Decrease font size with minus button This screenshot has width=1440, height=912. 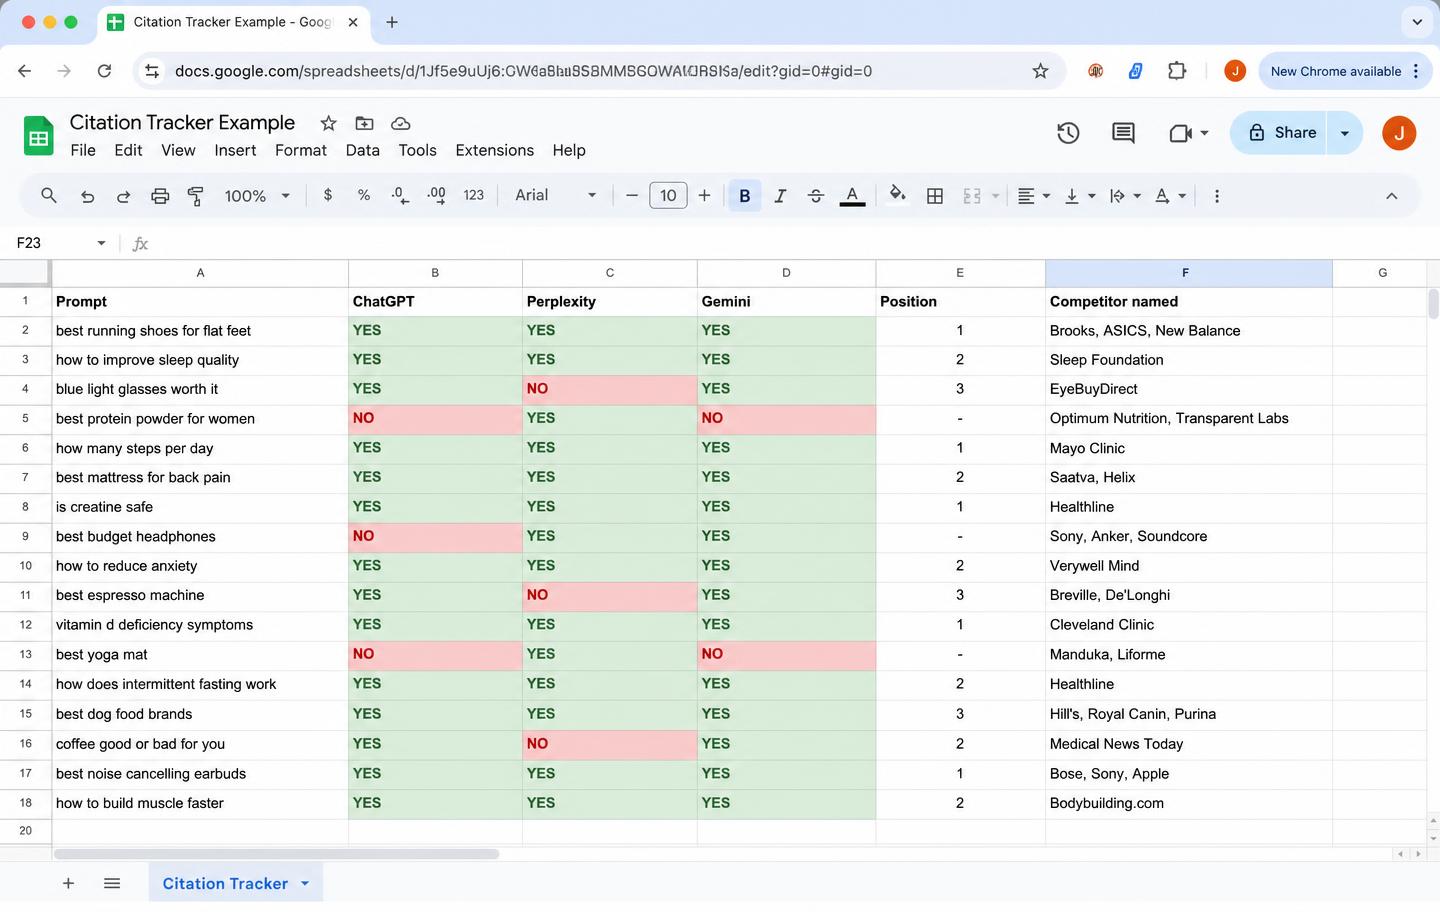[632, 195]
